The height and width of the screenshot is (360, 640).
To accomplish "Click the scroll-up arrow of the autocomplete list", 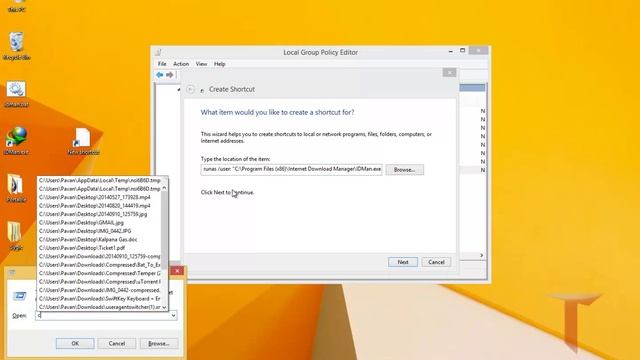I will pos(164,188).
